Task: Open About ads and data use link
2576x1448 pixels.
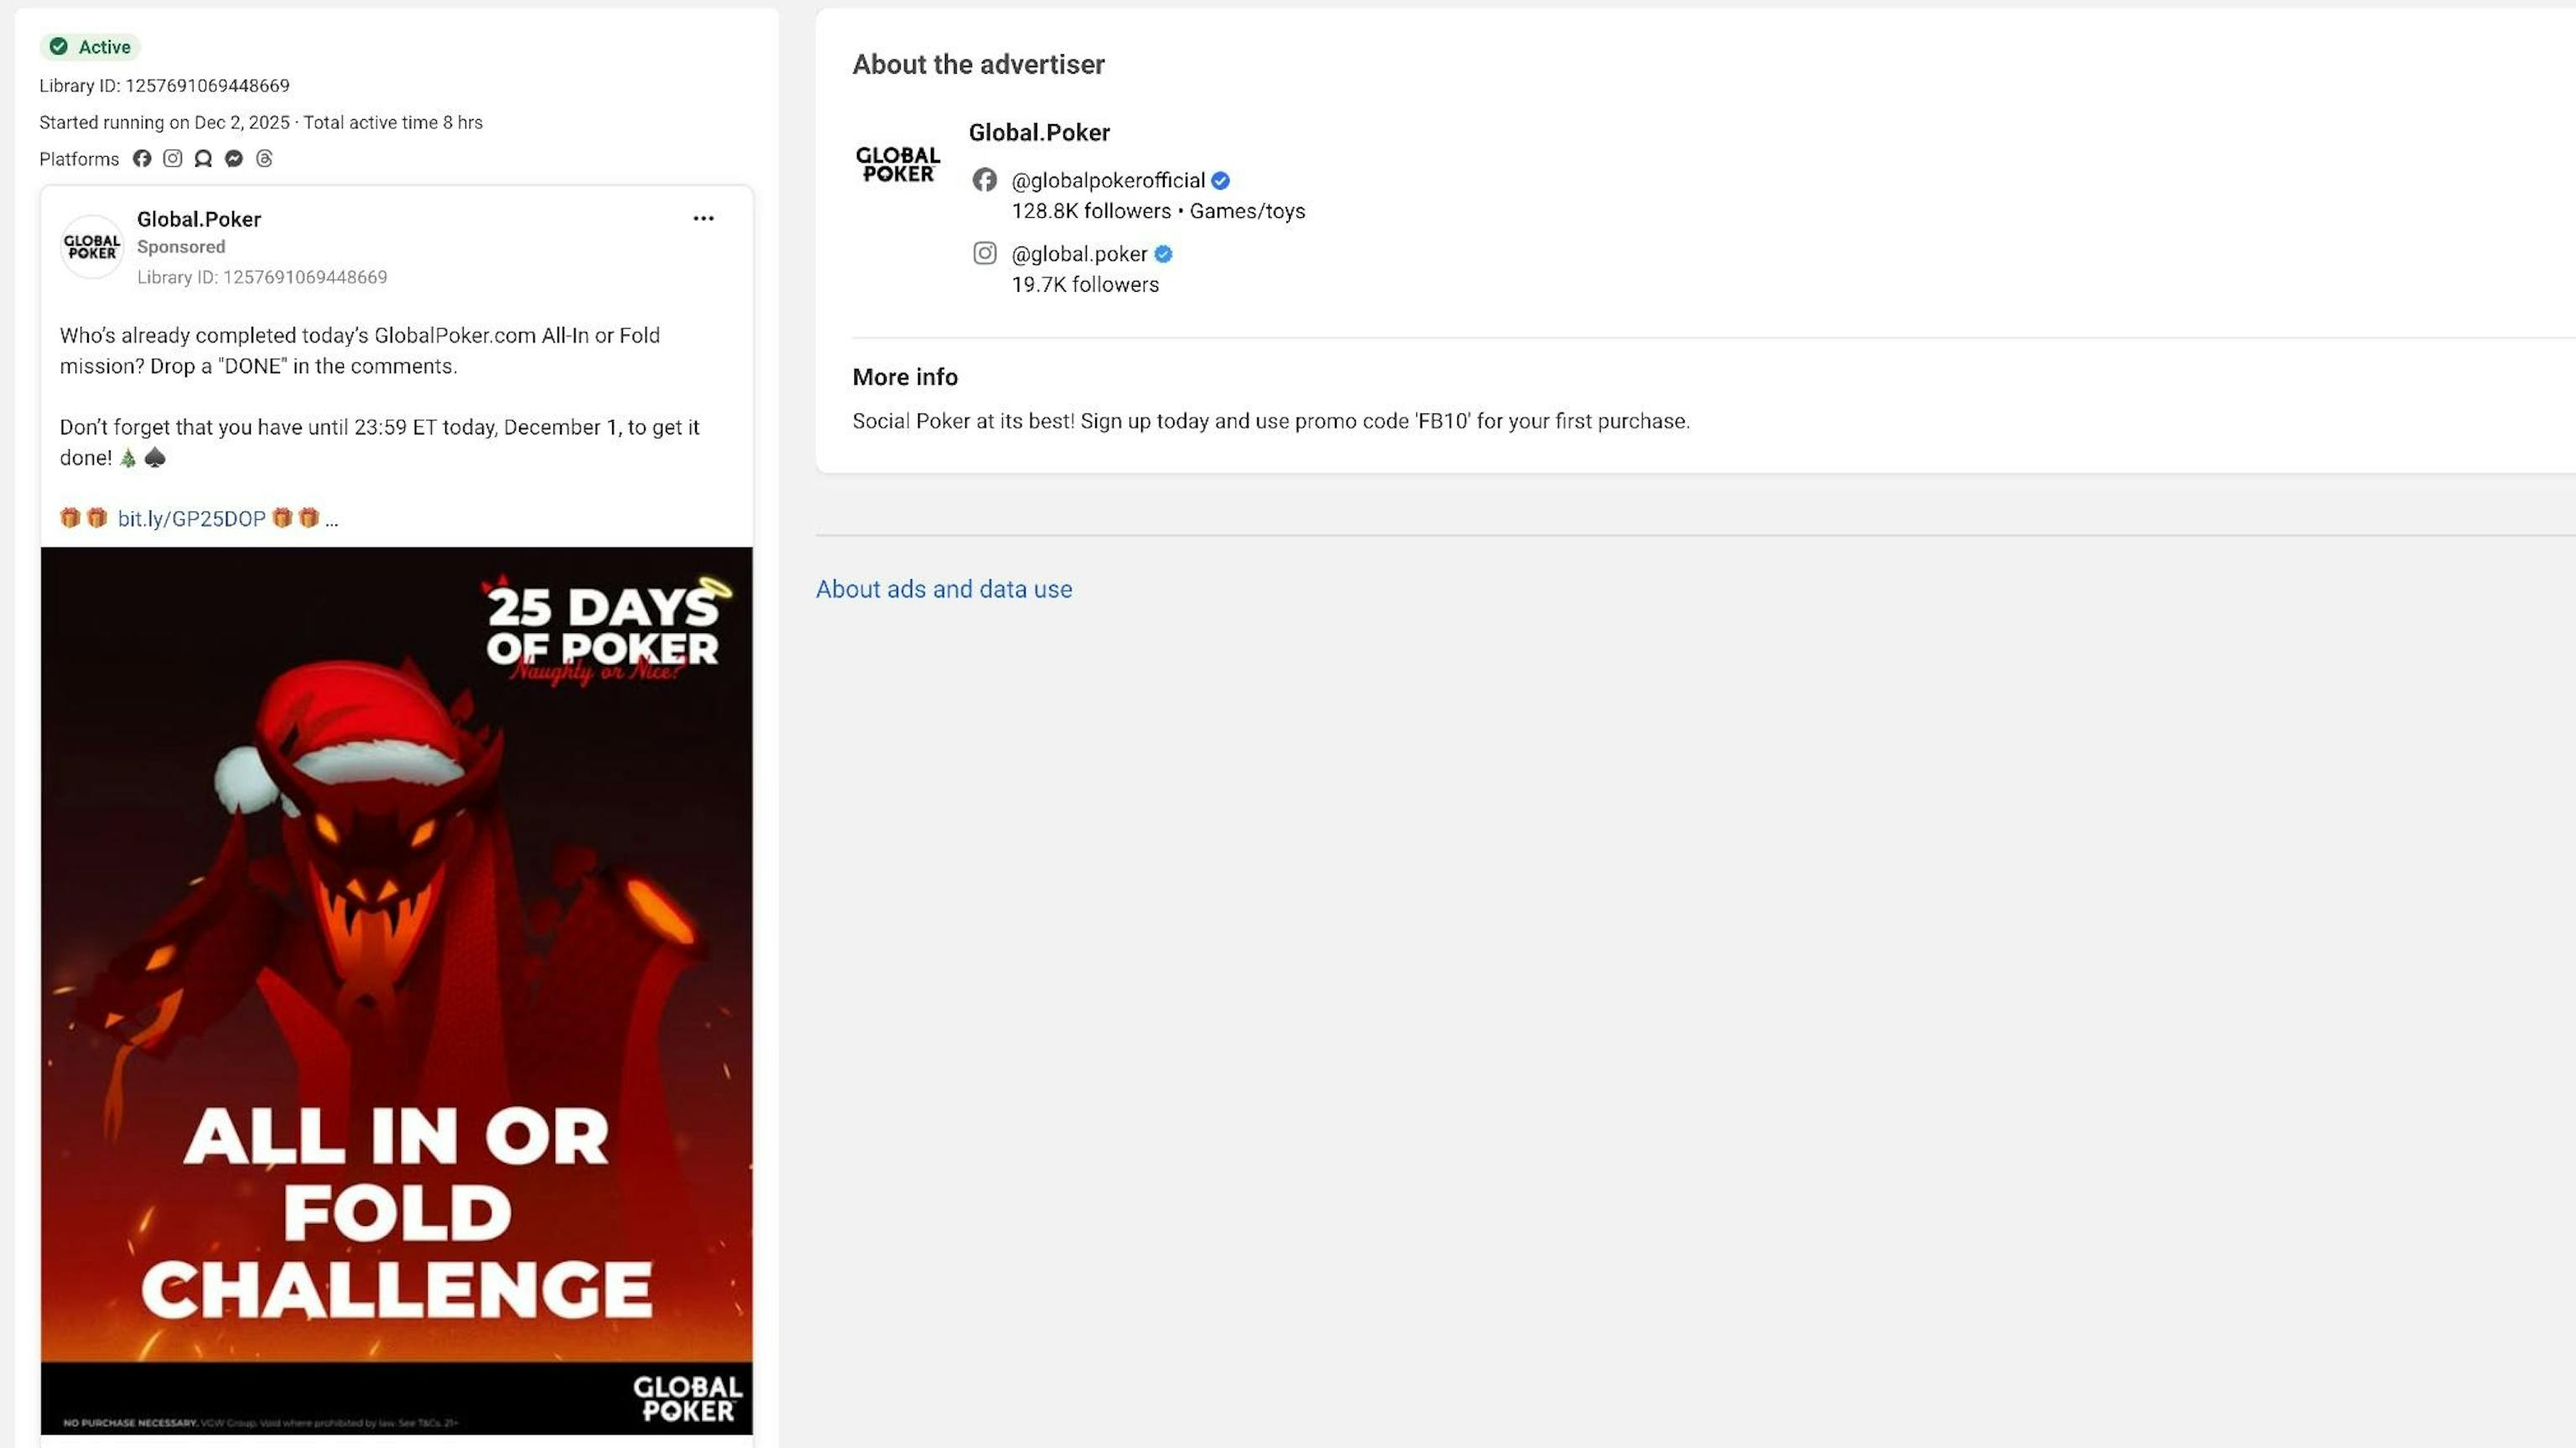Action: point(943,589)
